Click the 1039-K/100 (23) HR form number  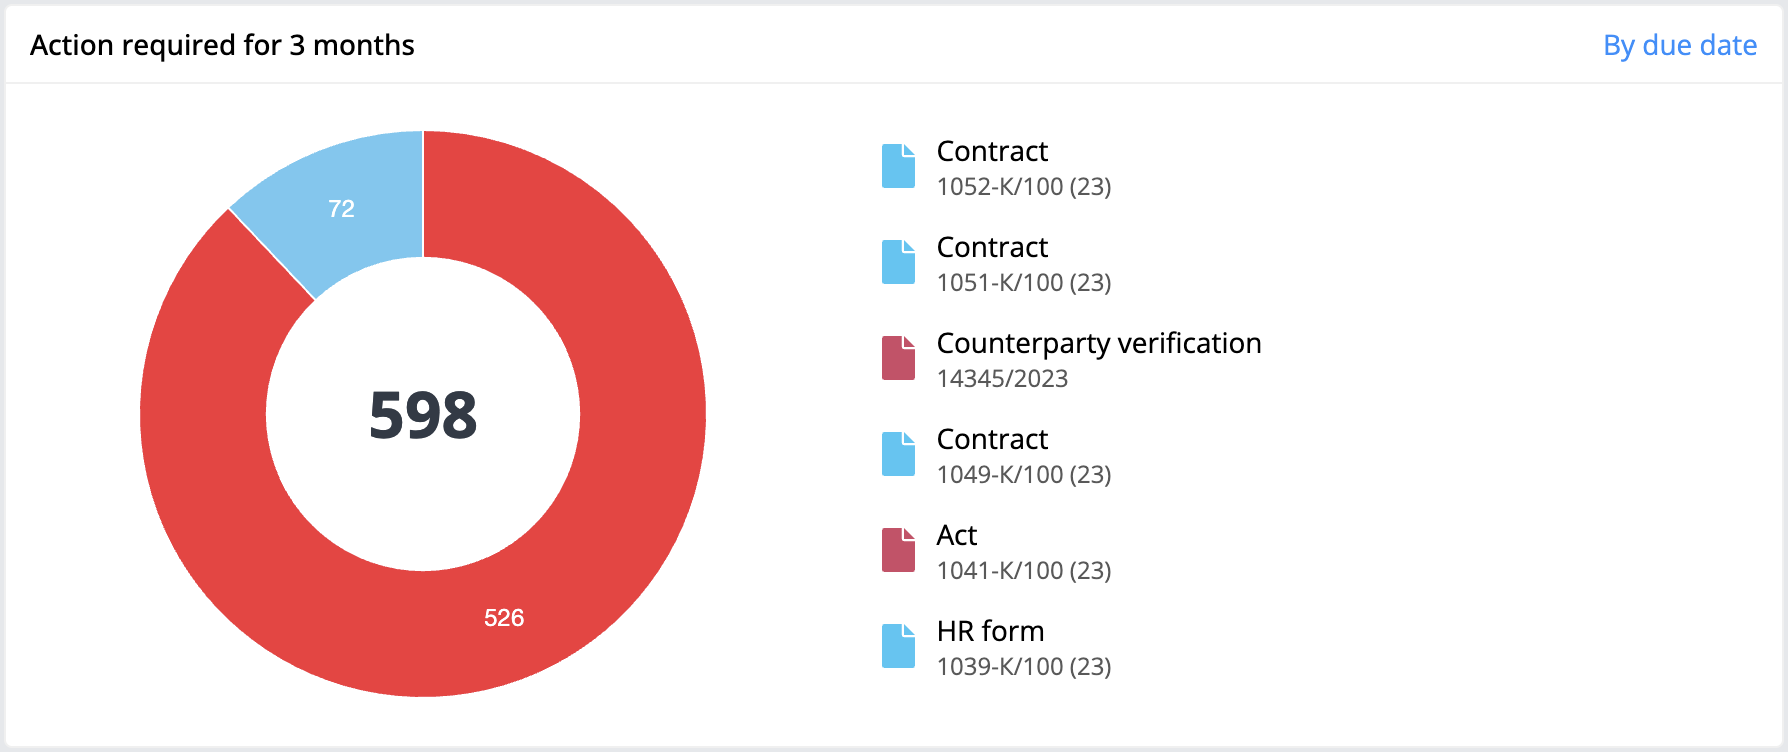tap(1024, 667)
